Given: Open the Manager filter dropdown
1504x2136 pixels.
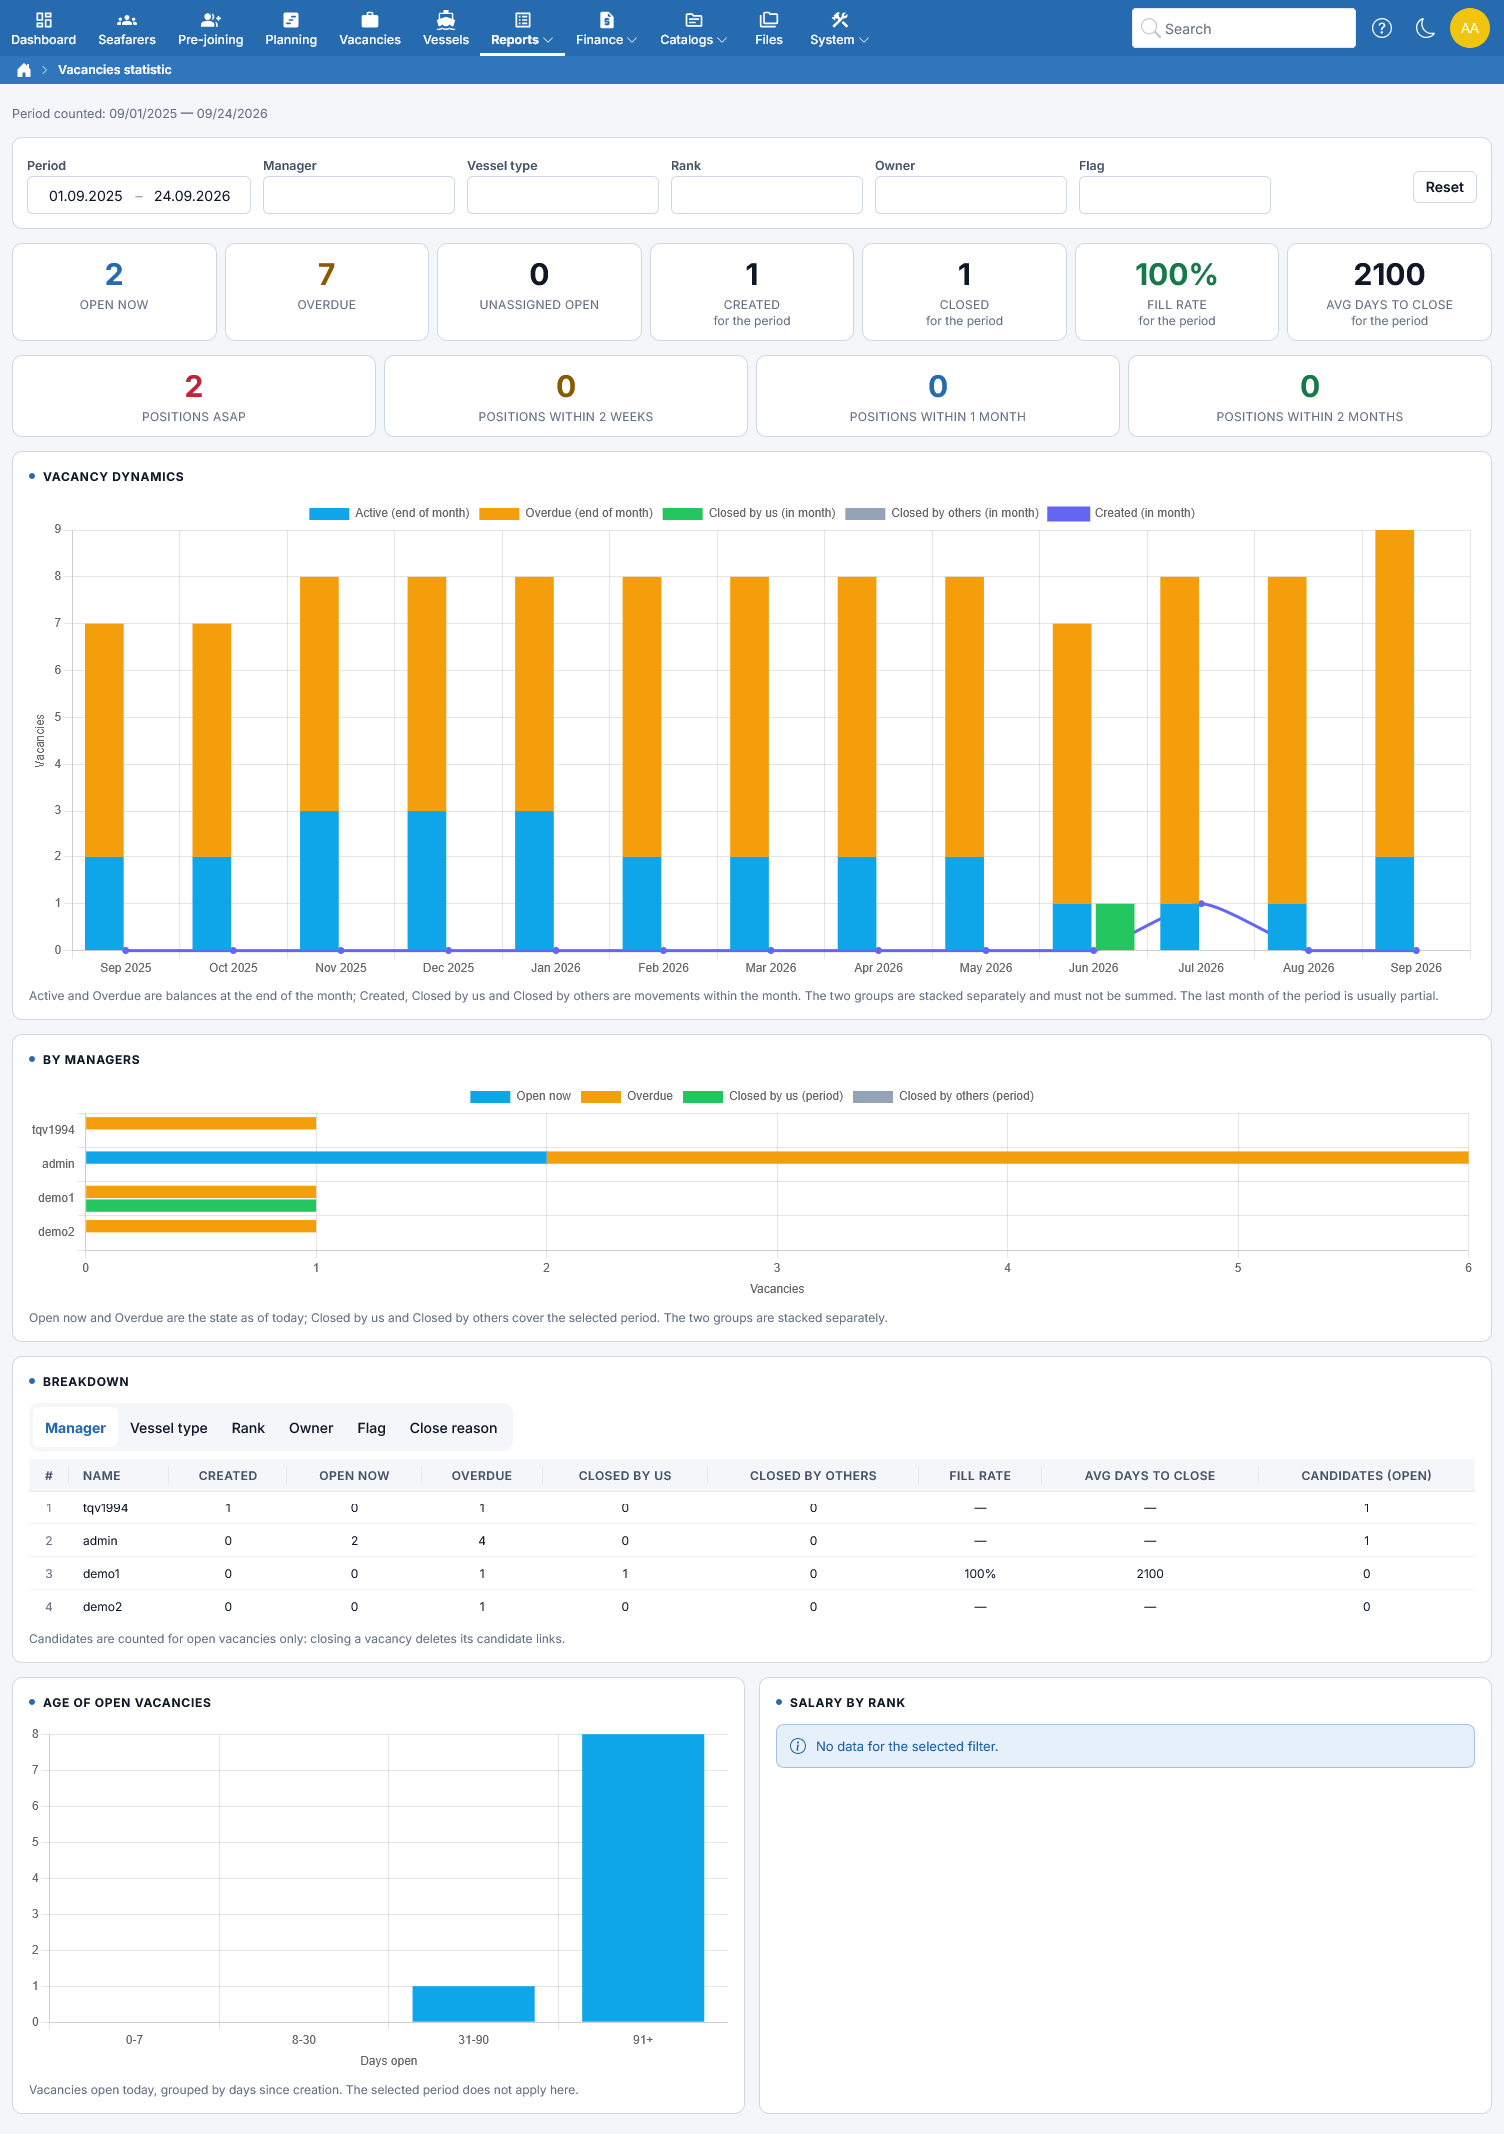Looking at the screenshot, I should (359, 195).
